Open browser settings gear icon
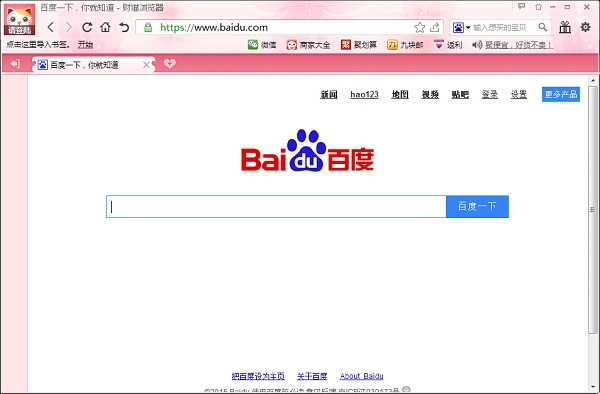Viewport: 600px width, 394px height. (585, 27)
